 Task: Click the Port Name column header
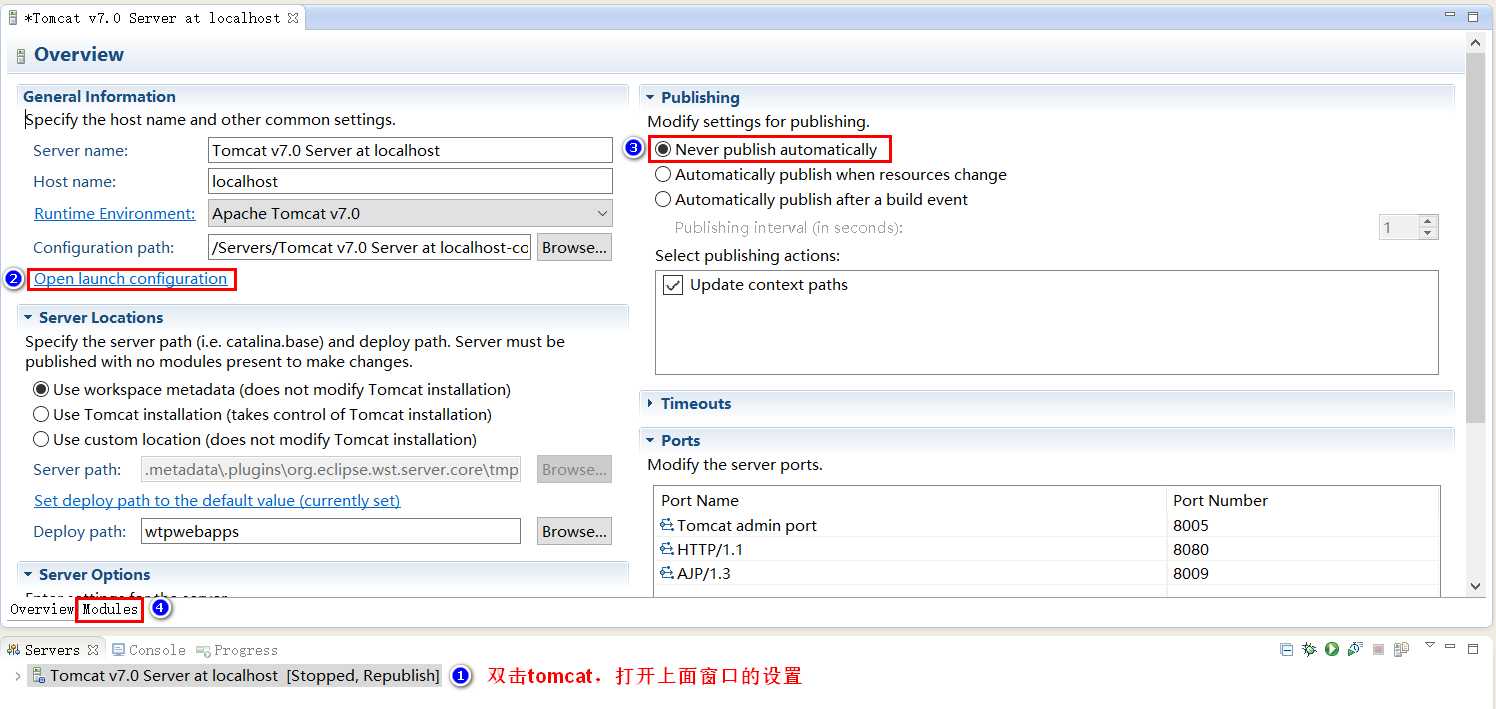coord(911,500)
